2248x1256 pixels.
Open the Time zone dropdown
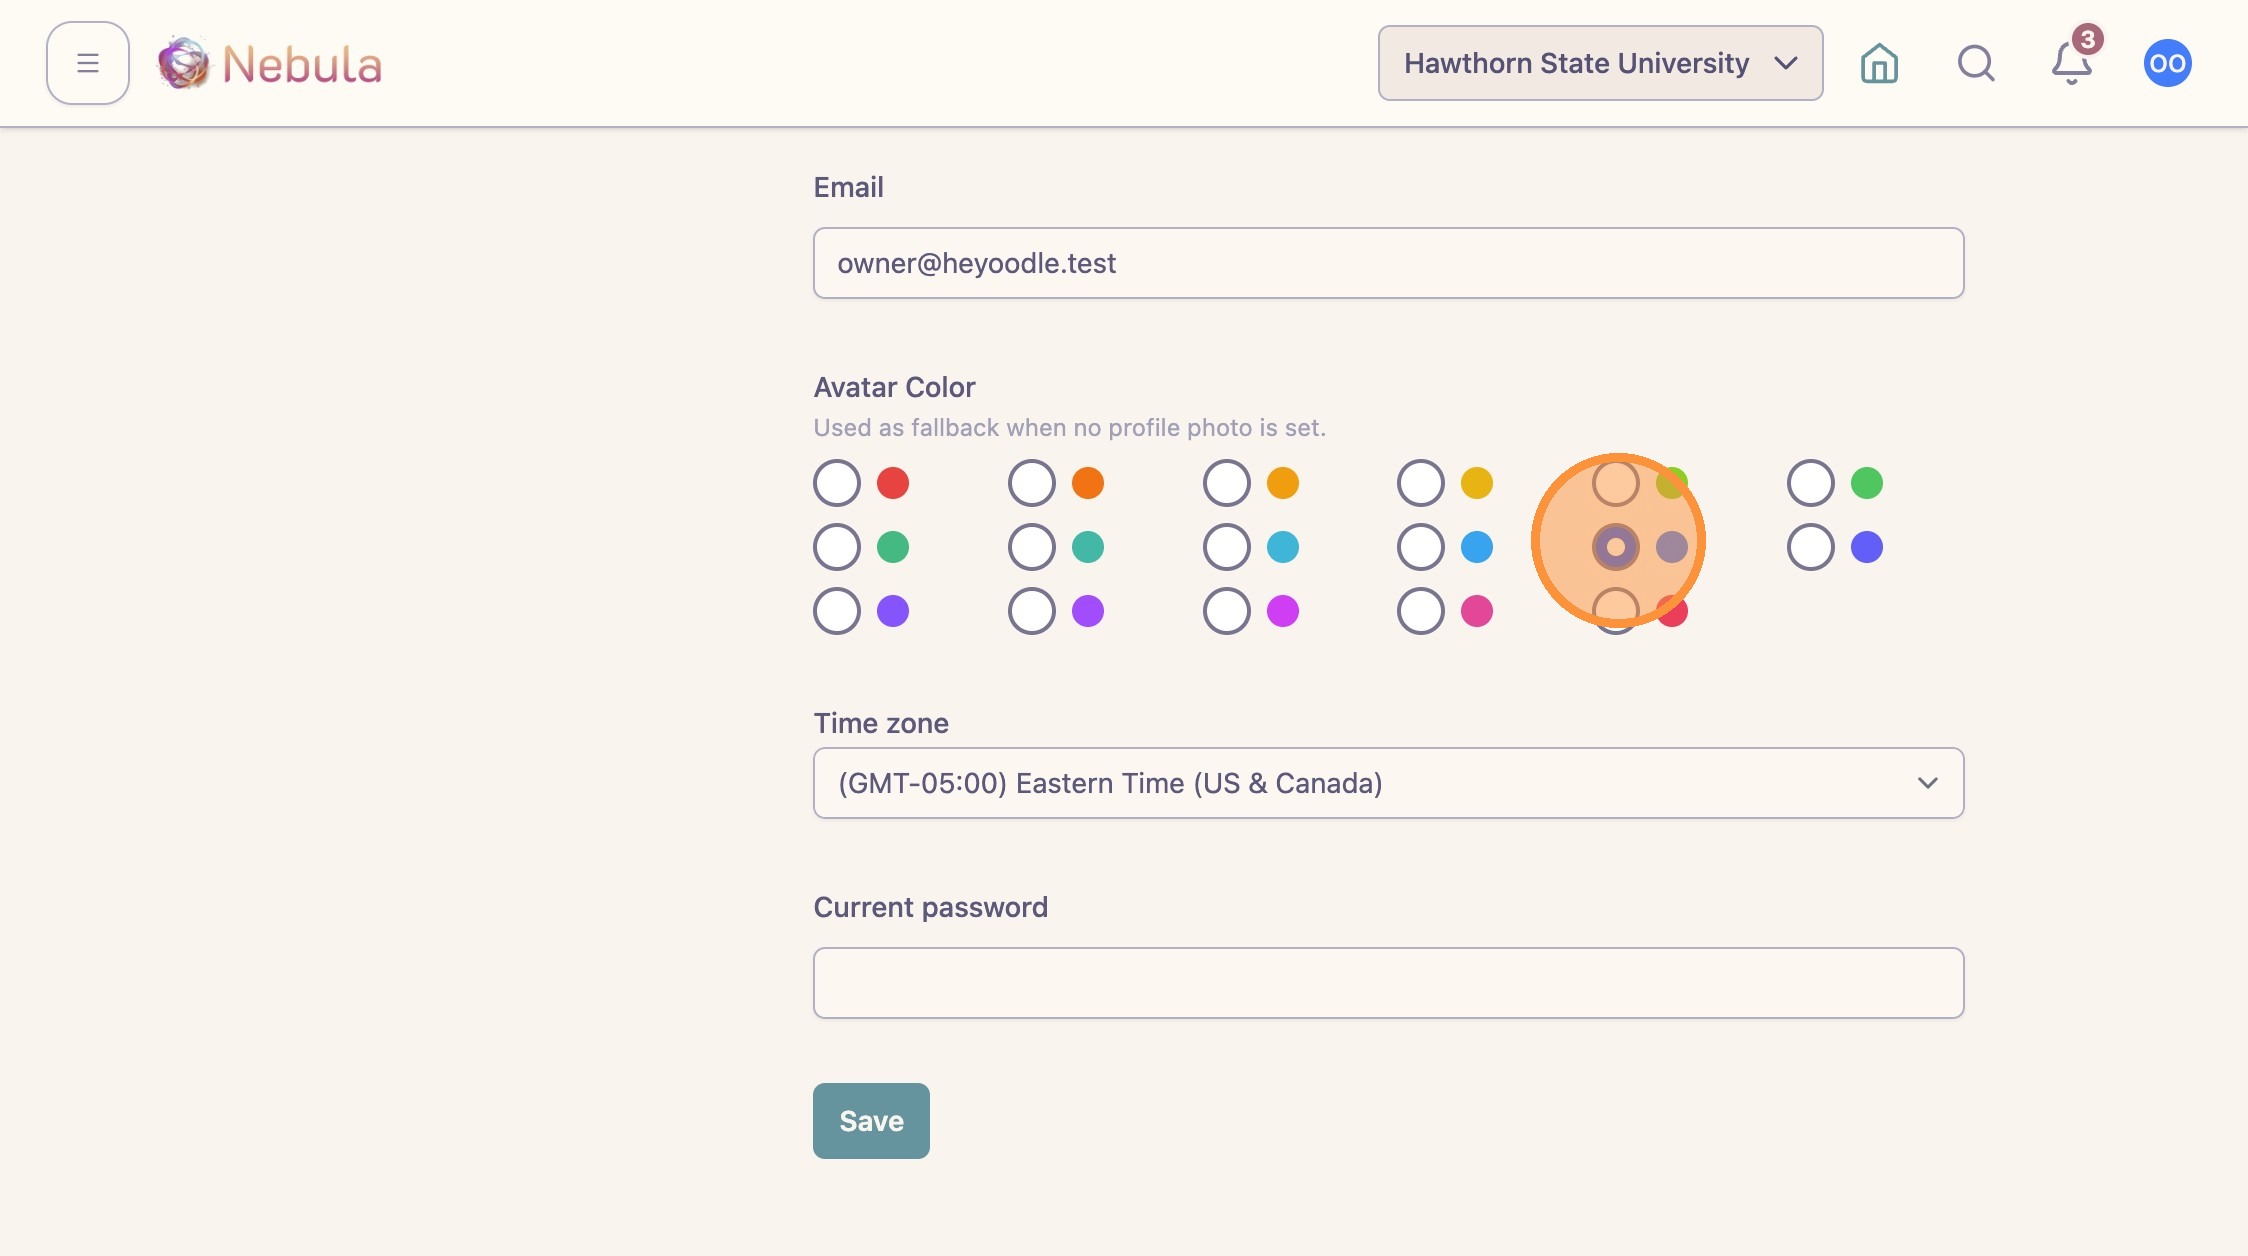(x=1388, y=783)
